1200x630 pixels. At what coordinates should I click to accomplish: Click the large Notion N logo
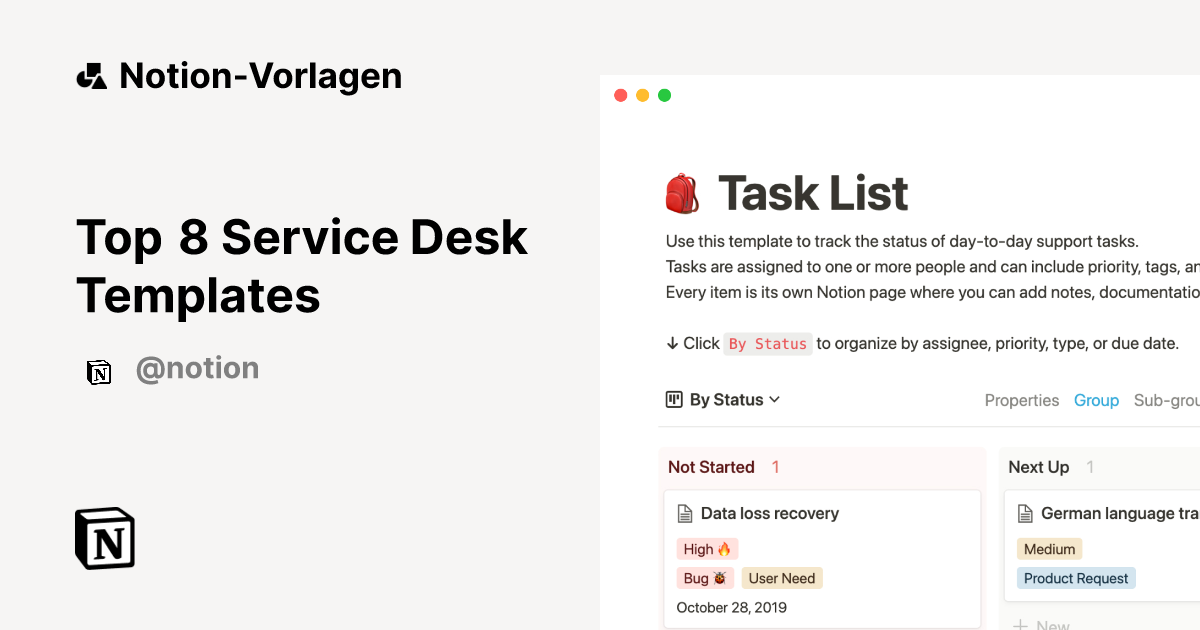click(x=103, y=538)
